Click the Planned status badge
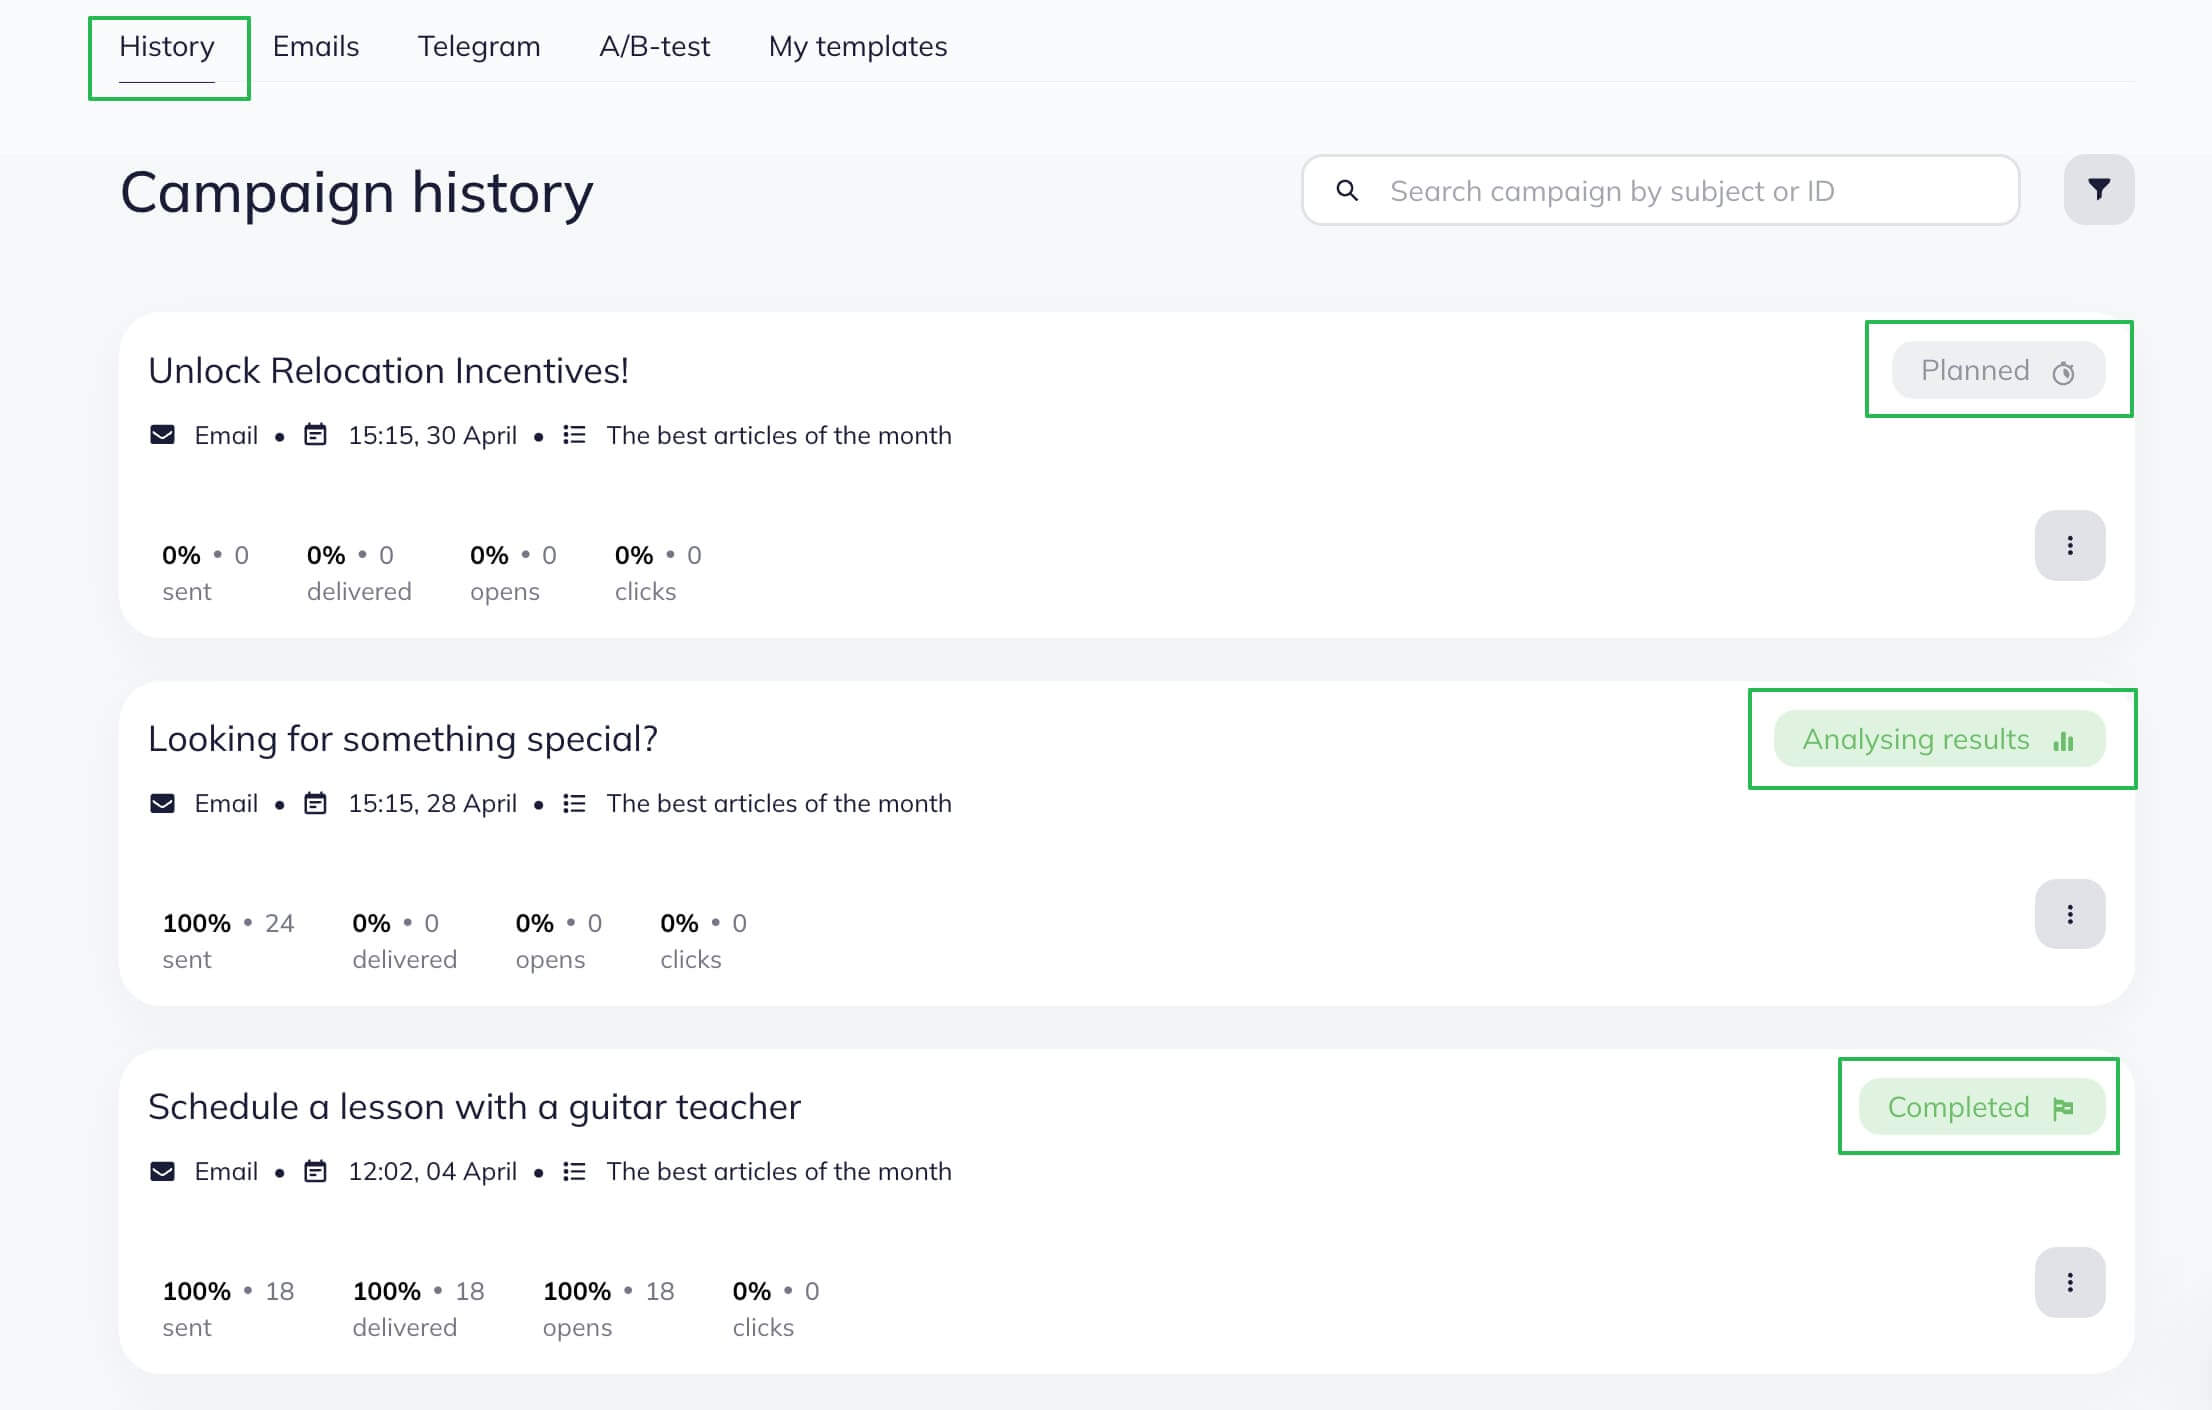 click(x=1998, y=371)
